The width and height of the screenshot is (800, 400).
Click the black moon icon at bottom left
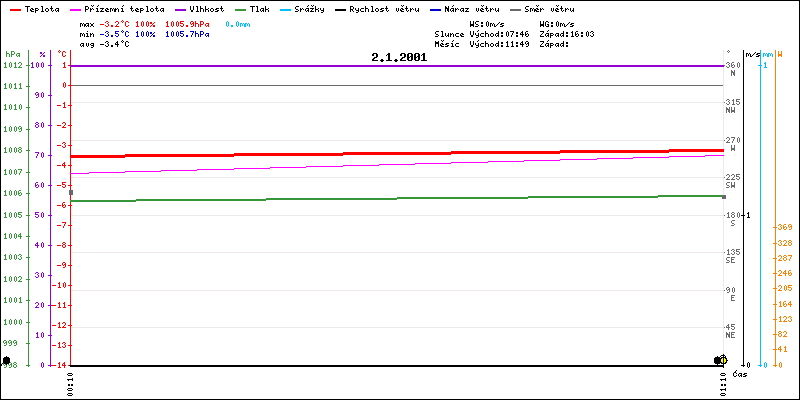(x=7, y=360)
